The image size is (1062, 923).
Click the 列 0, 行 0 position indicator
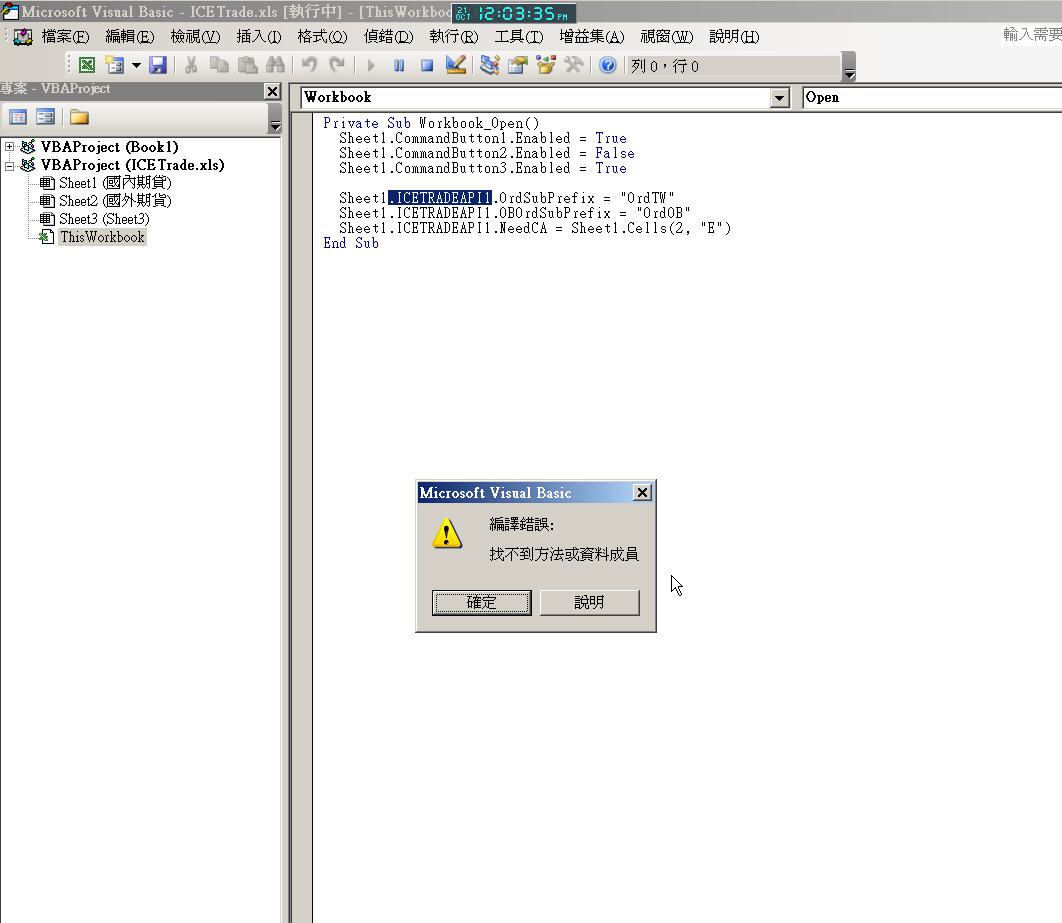pyautogui.click(x=735, y=66)
